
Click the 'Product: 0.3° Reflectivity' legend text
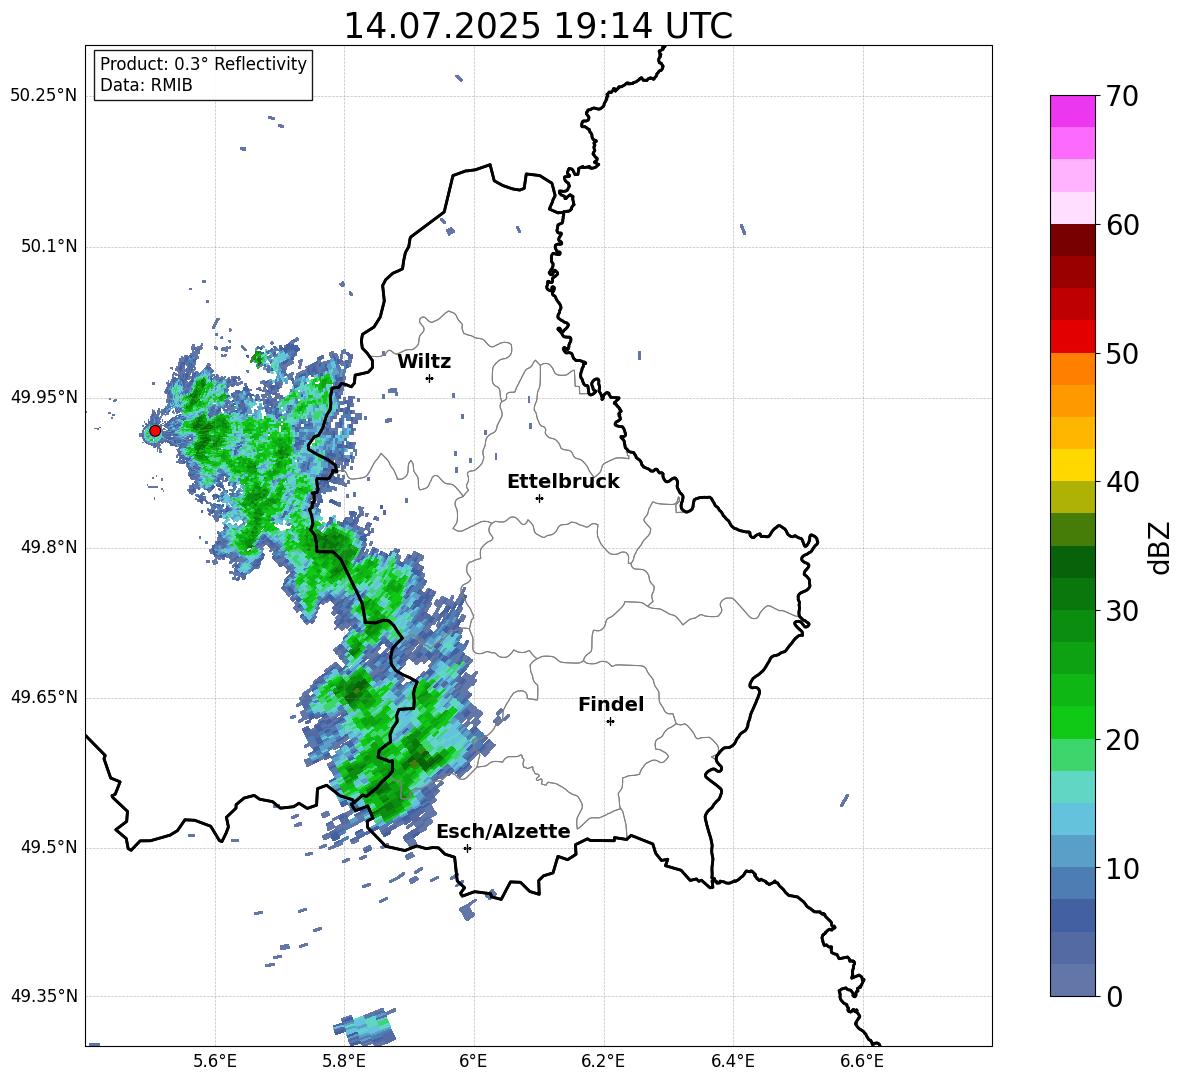coord(203,64)
